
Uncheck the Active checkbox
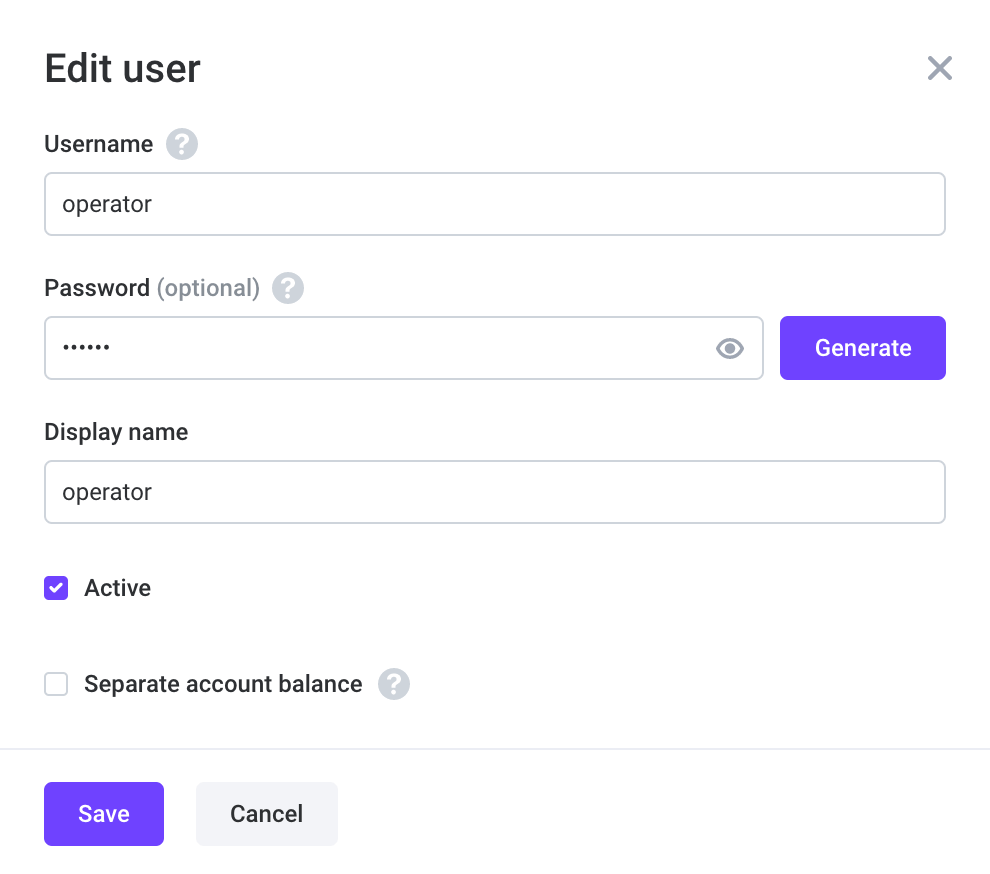(x=56, y=588)
